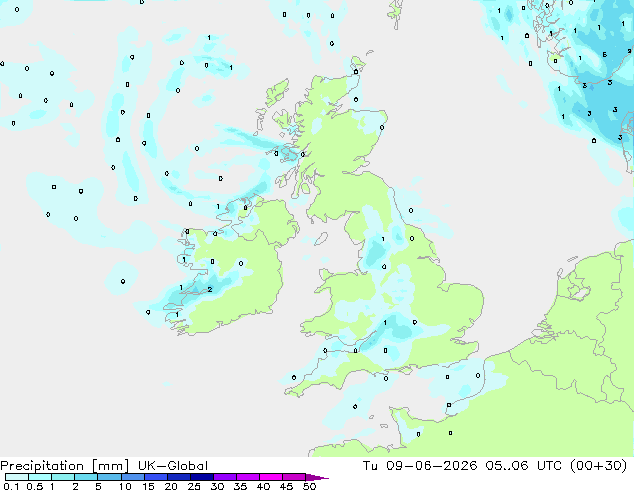
Task: Click the "Precipitation" title word
Action: point(42,466)
